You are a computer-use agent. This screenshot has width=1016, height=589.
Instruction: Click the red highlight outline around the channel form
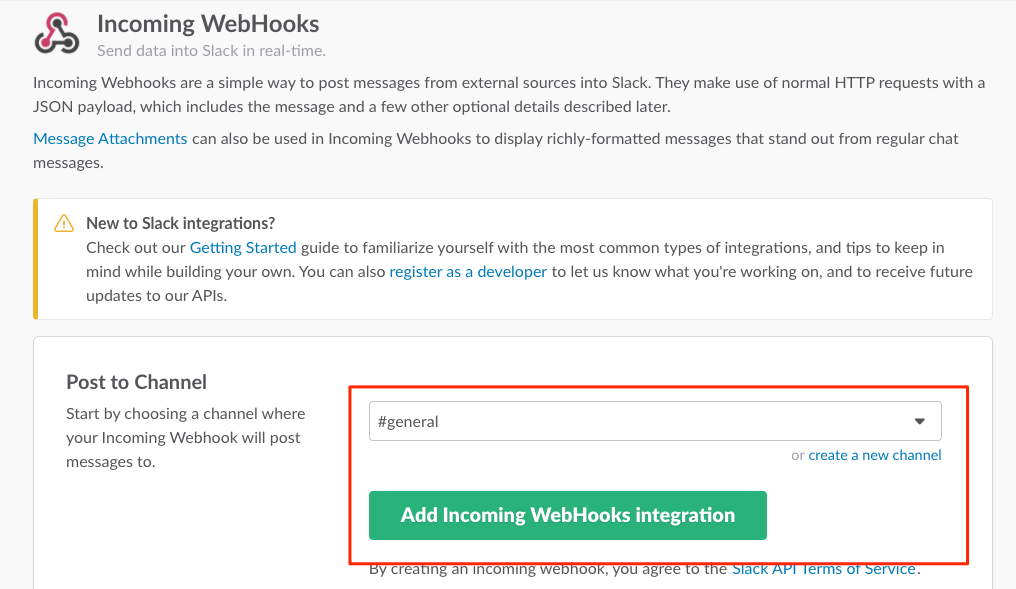pos(658,388)
